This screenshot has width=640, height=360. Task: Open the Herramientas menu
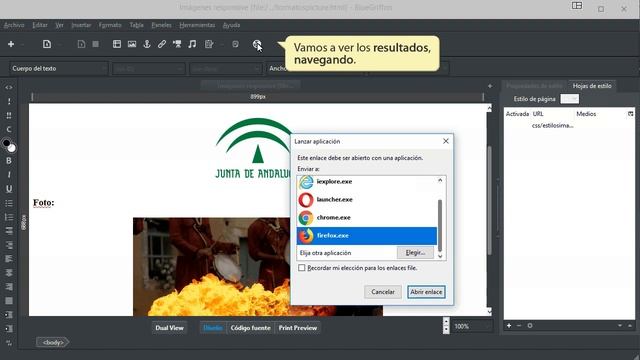click(x=197, y=25)
